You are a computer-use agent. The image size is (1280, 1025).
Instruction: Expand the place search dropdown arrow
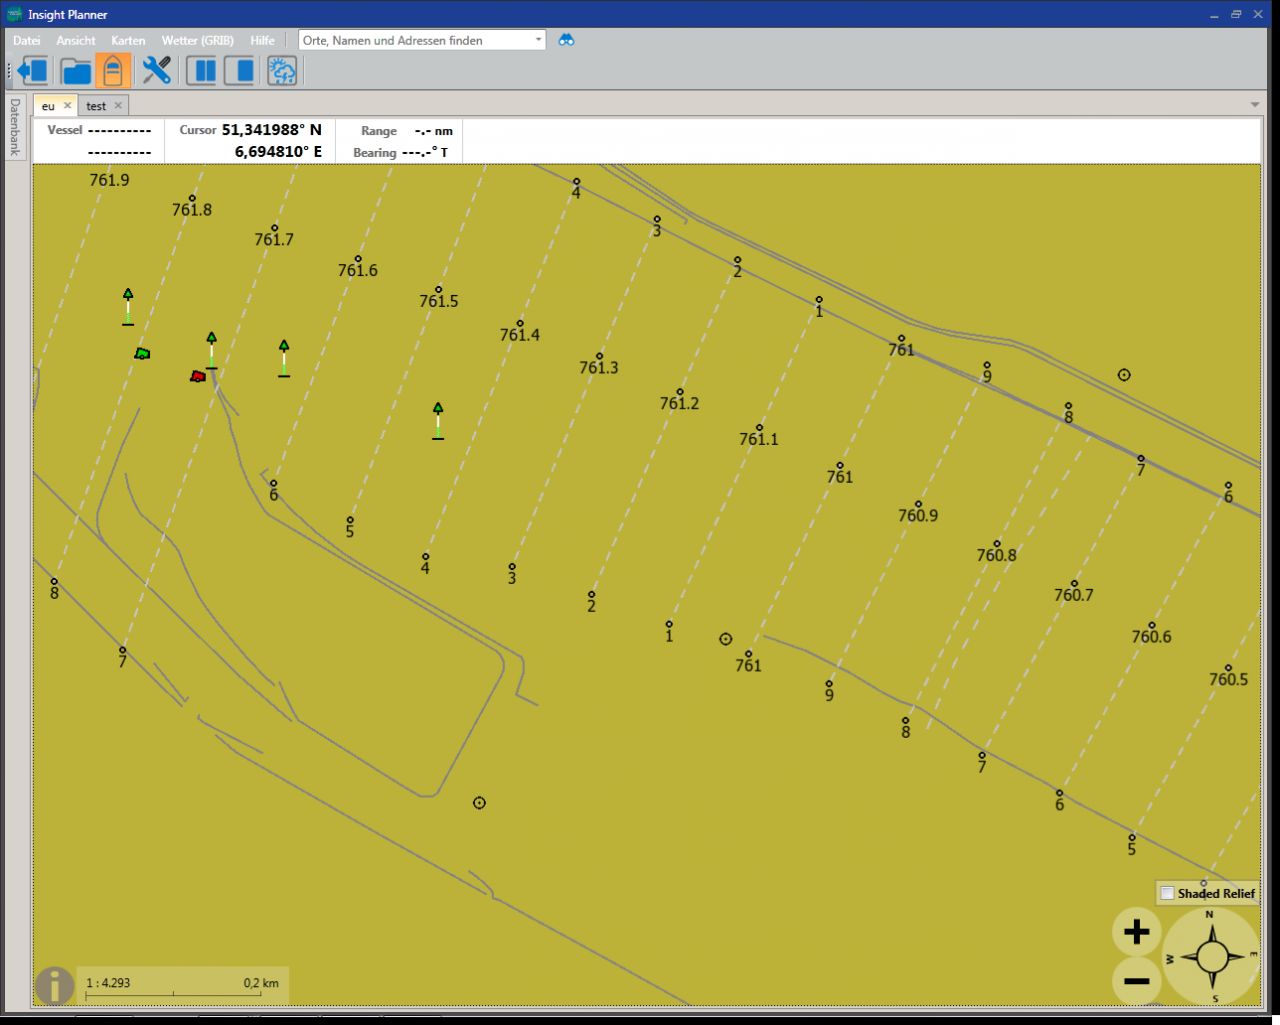click(538, 40)
